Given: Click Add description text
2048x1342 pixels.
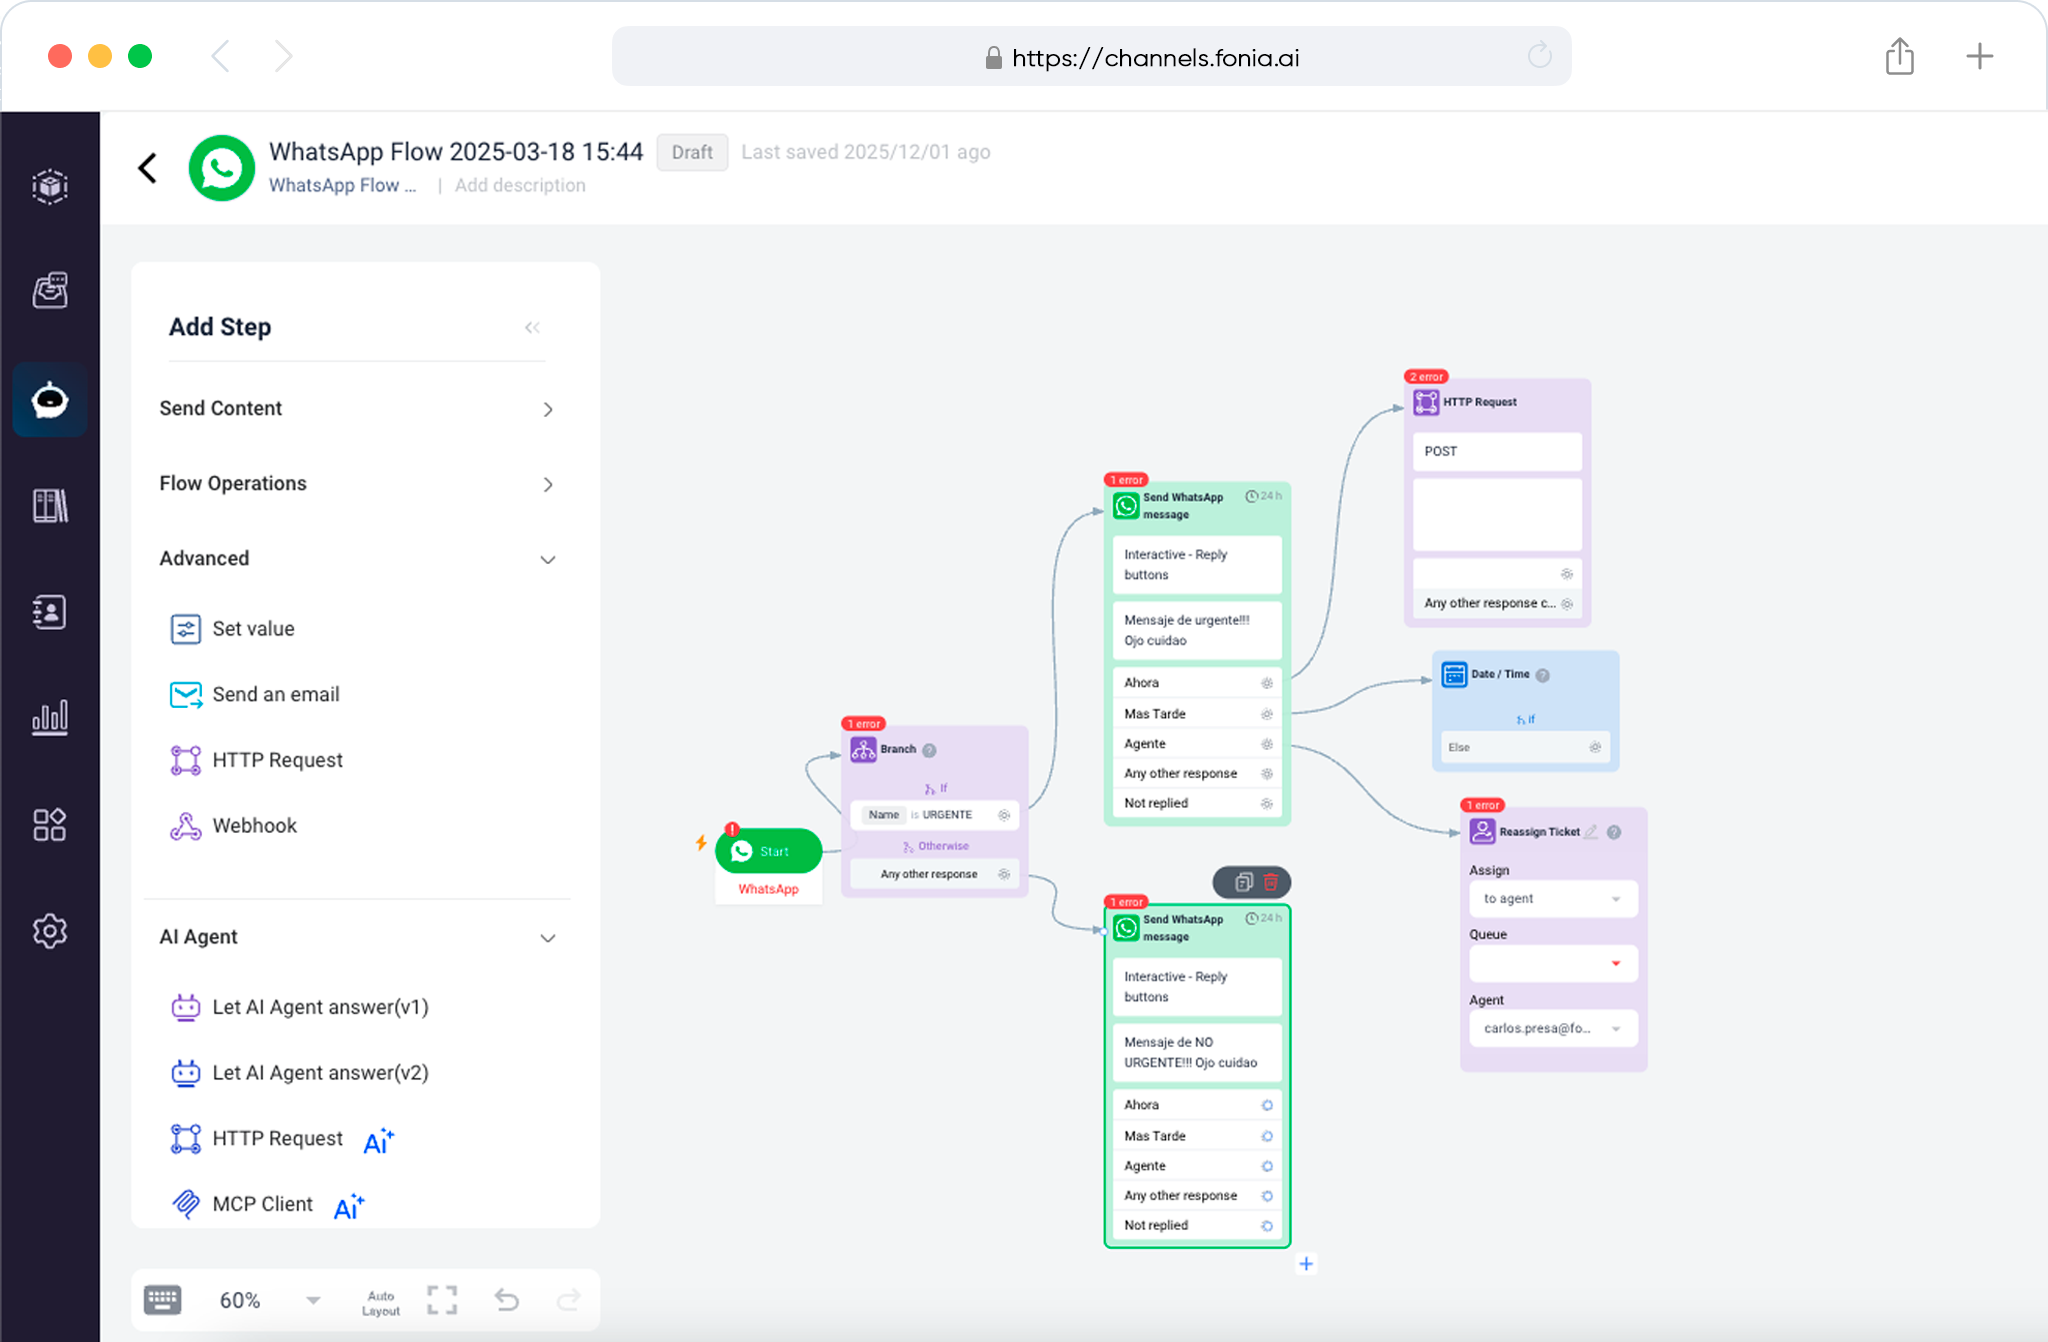Looking at the screenshot, I should pos(520,185).
